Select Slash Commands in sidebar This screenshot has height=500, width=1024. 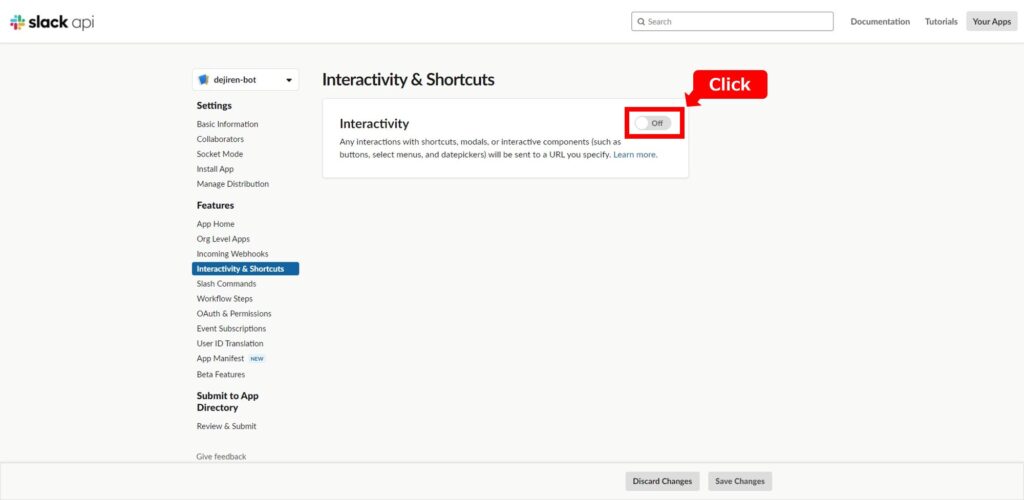pos(227,284)
